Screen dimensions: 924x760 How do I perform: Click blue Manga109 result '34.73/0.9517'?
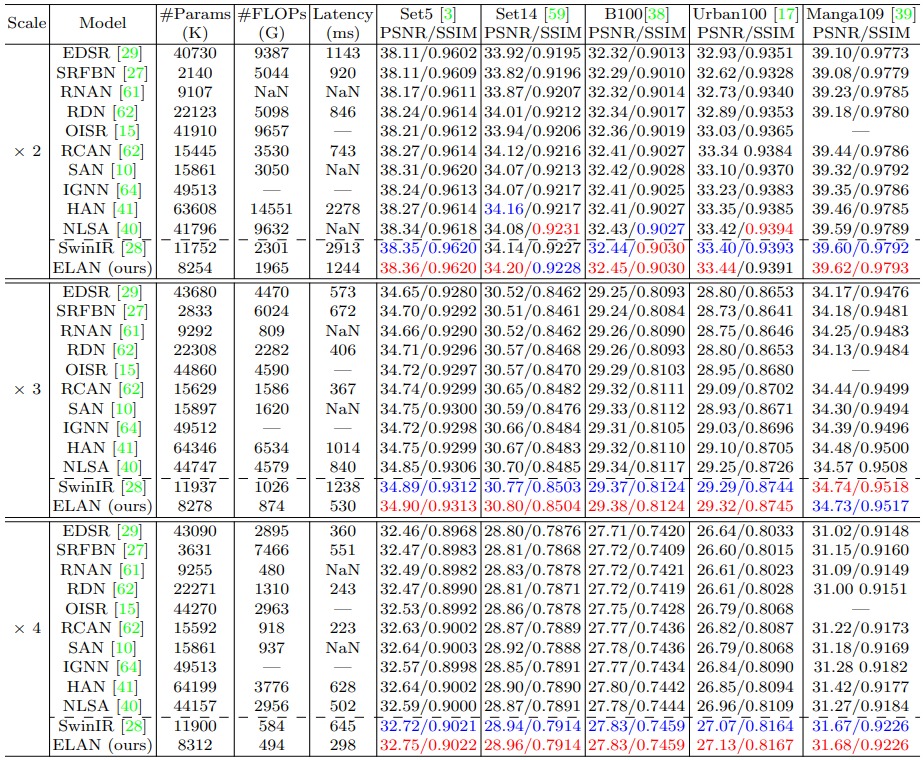[860, 506]
